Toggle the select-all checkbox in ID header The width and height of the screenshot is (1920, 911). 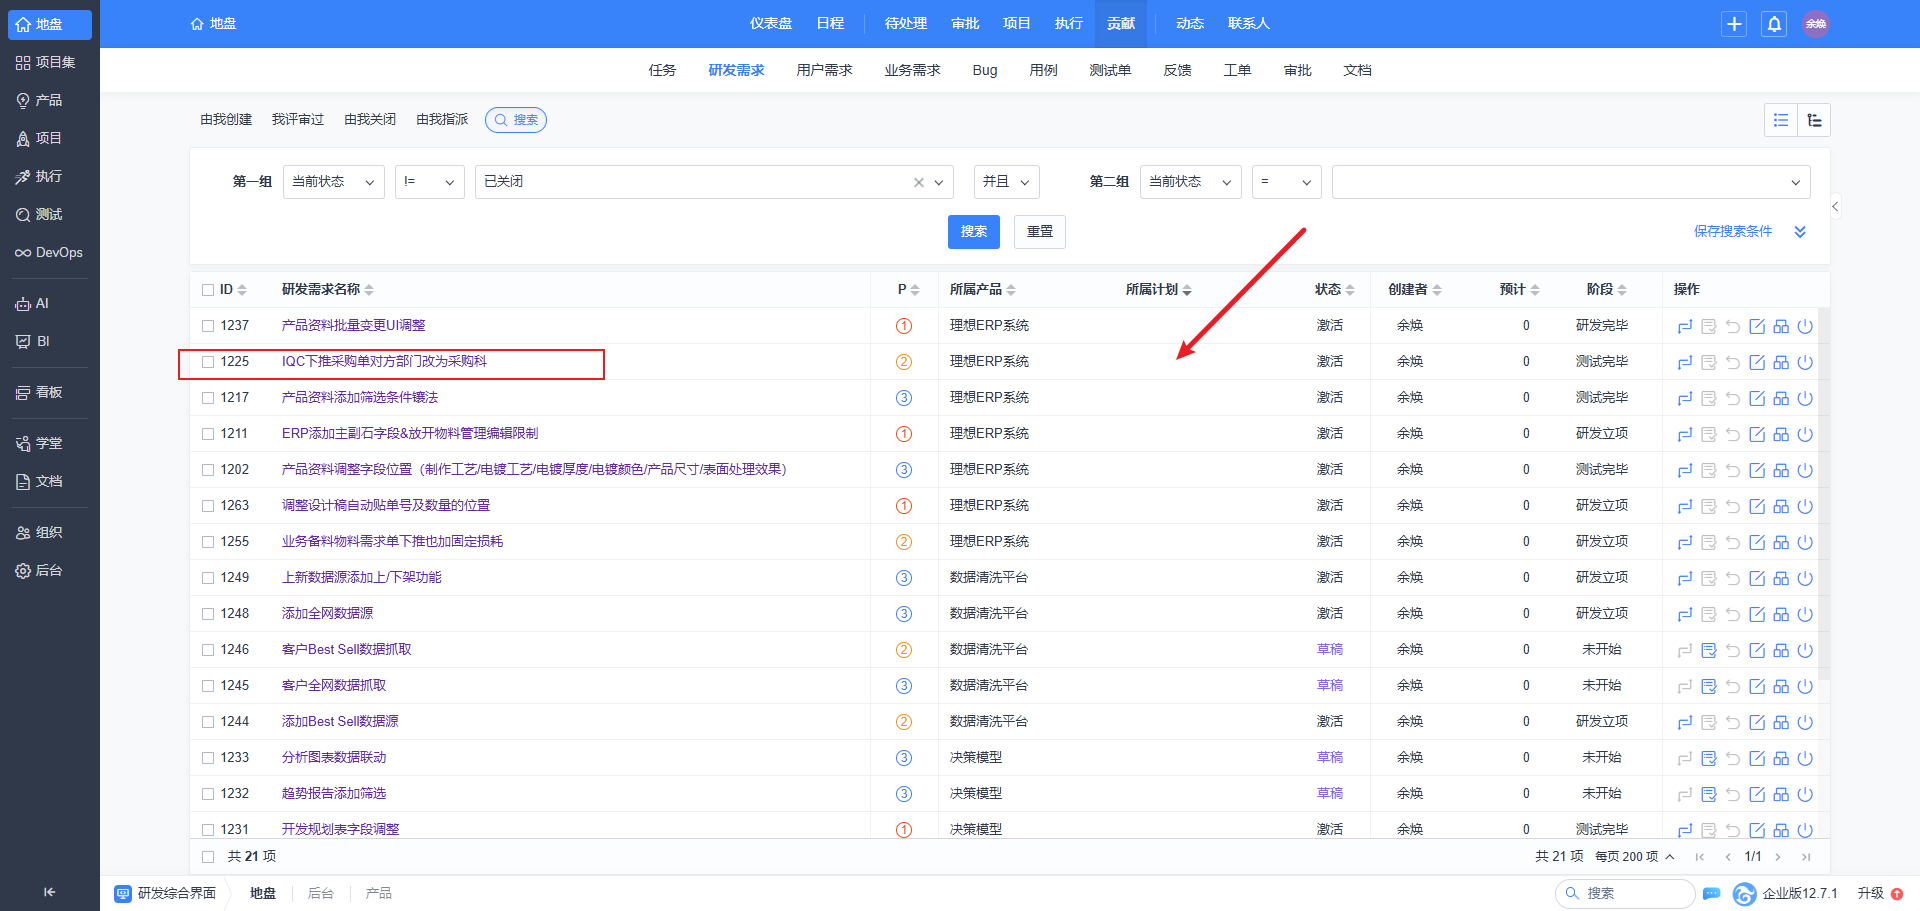pyautogui.click(x=208, y=290)
